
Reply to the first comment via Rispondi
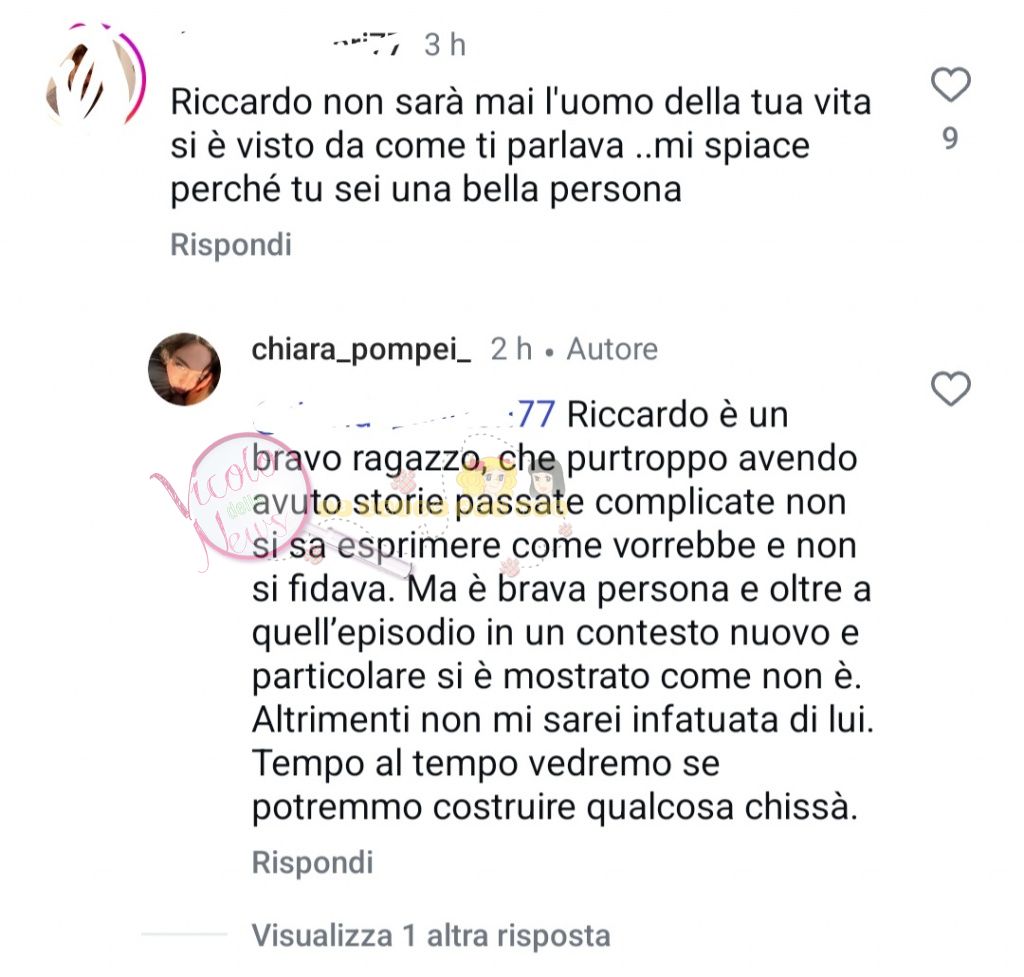tap(231, 246)
